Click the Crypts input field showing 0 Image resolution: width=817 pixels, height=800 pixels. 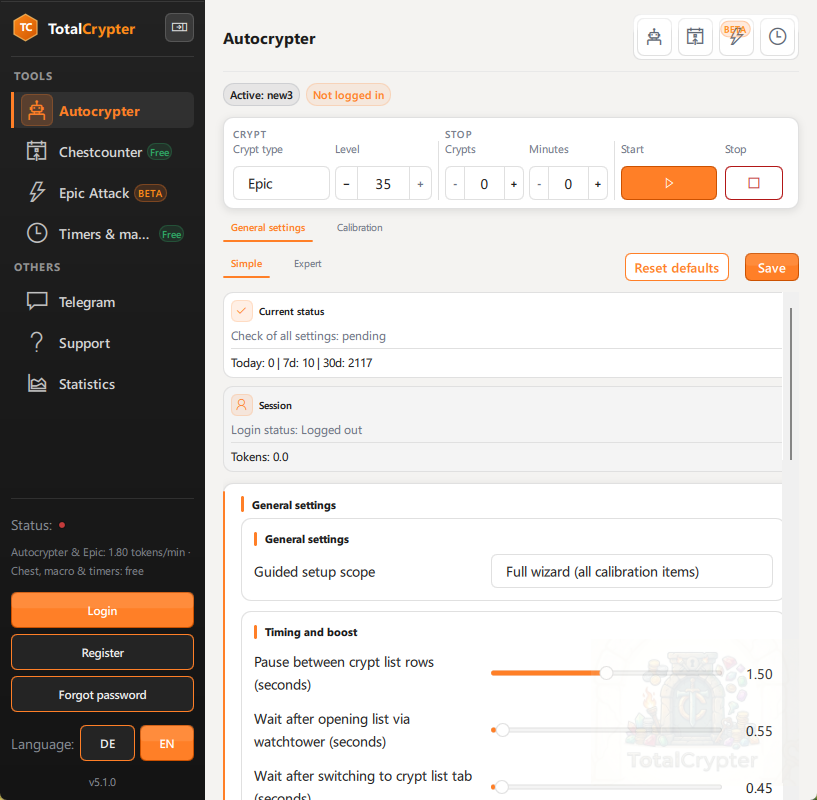(x=485, y=183)
